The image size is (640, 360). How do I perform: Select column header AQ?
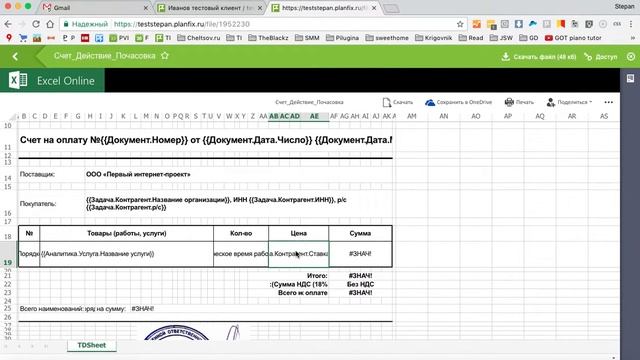coord(540,116)
